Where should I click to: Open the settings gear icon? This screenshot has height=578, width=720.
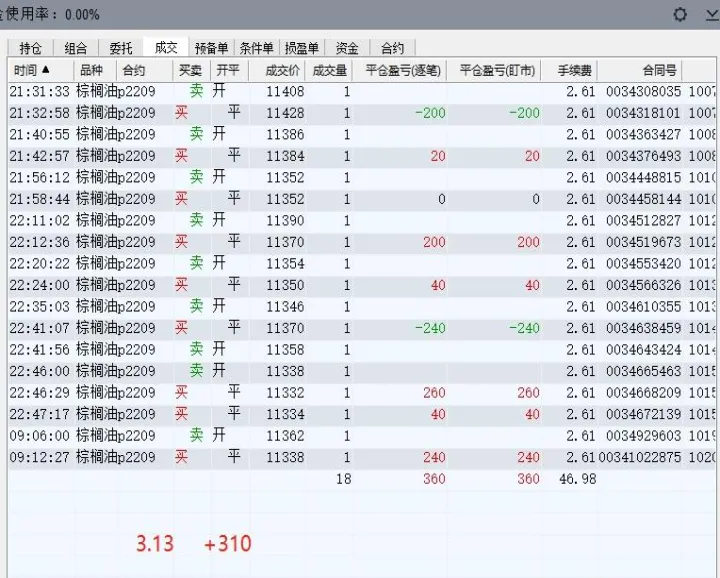pyautogui.click(x=680, y=15)
